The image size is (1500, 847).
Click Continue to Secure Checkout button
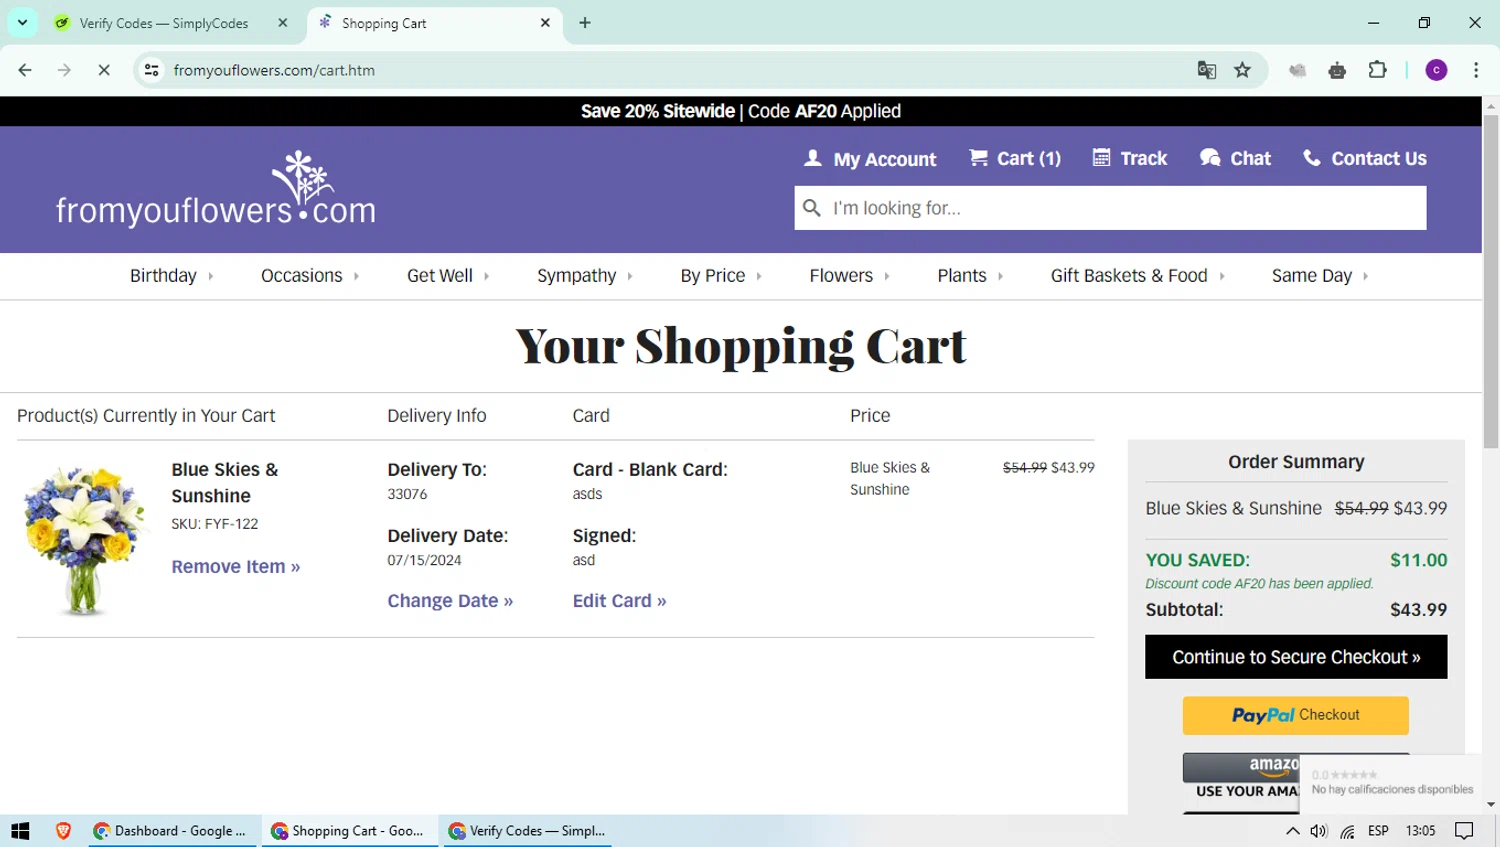[1296, 657]
